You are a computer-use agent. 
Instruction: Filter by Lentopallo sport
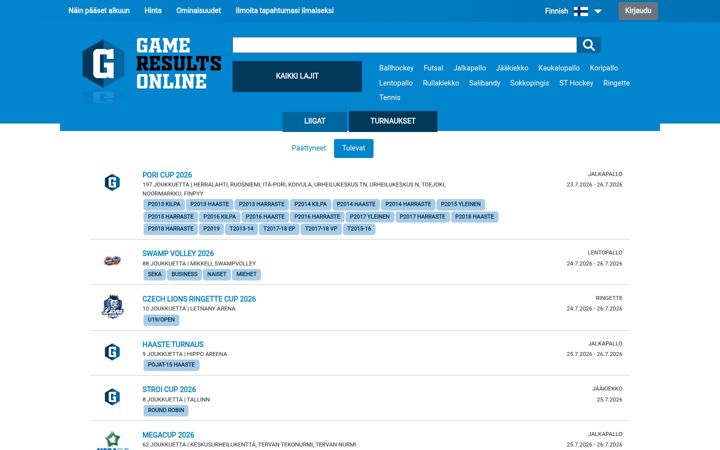[396, 83]
